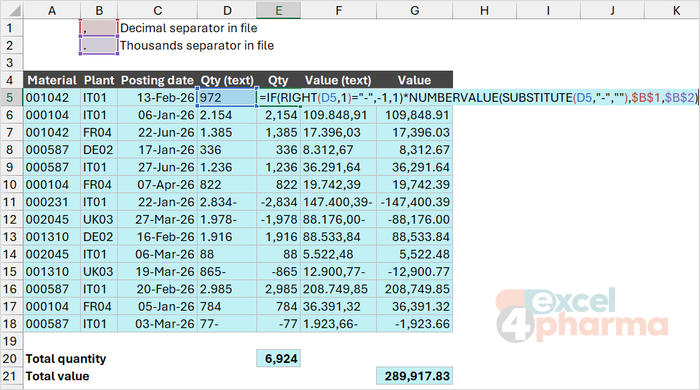Click value 36,391.32 cell
This screenshot has height=390, width=700.
tap(414, 306)
